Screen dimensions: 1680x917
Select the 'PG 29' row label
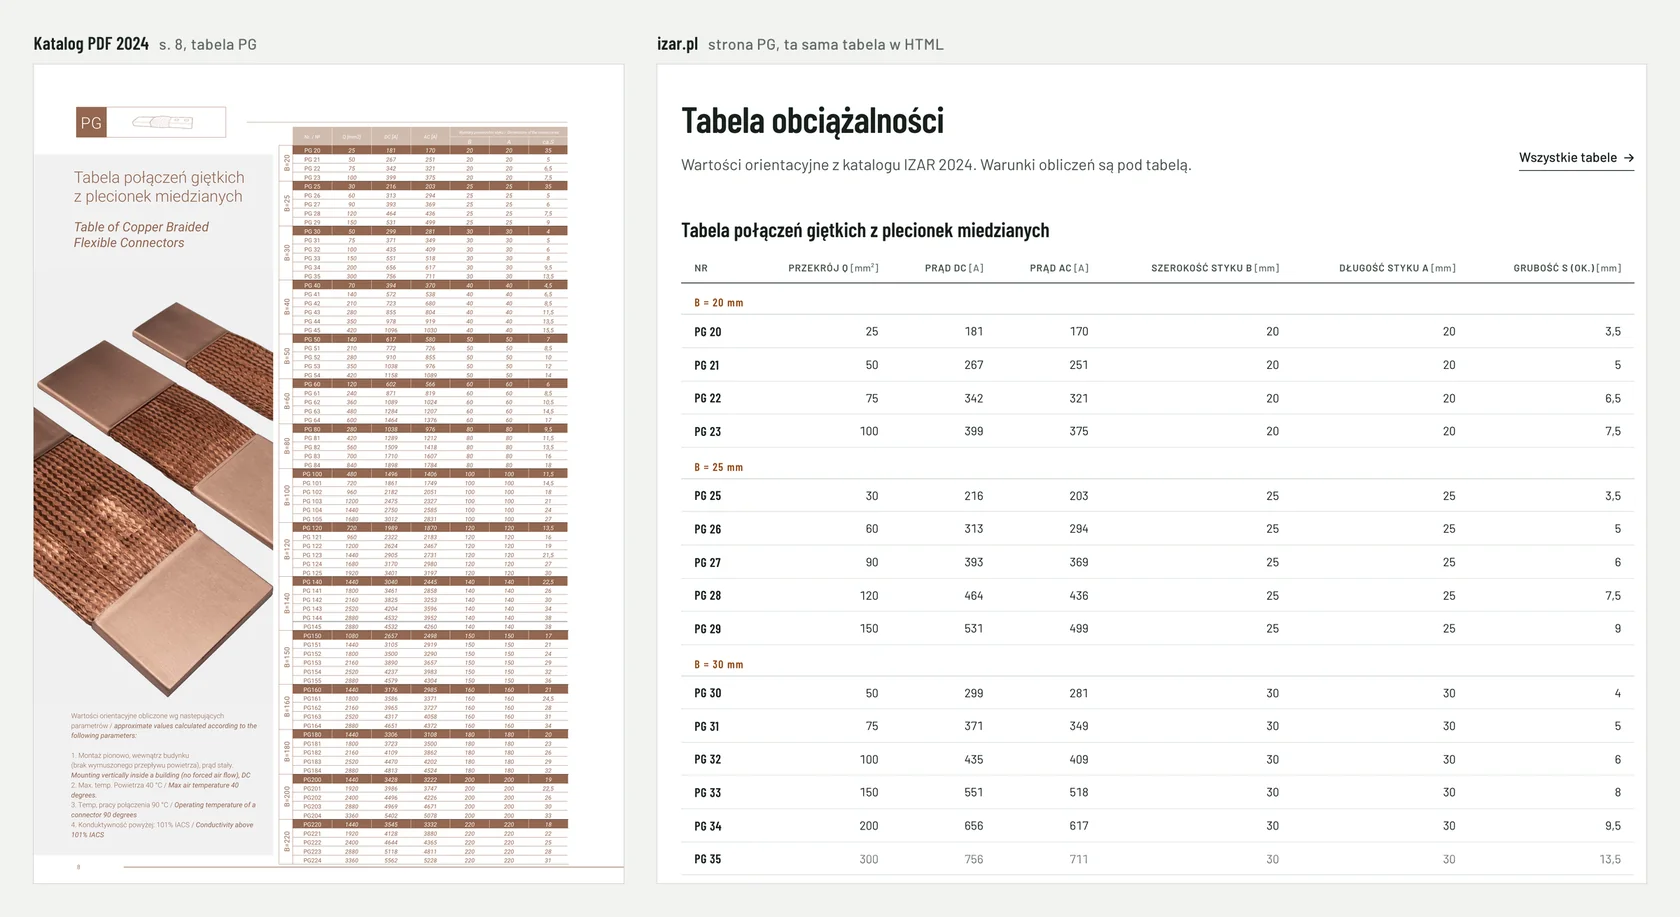click(x=708, y=629)
